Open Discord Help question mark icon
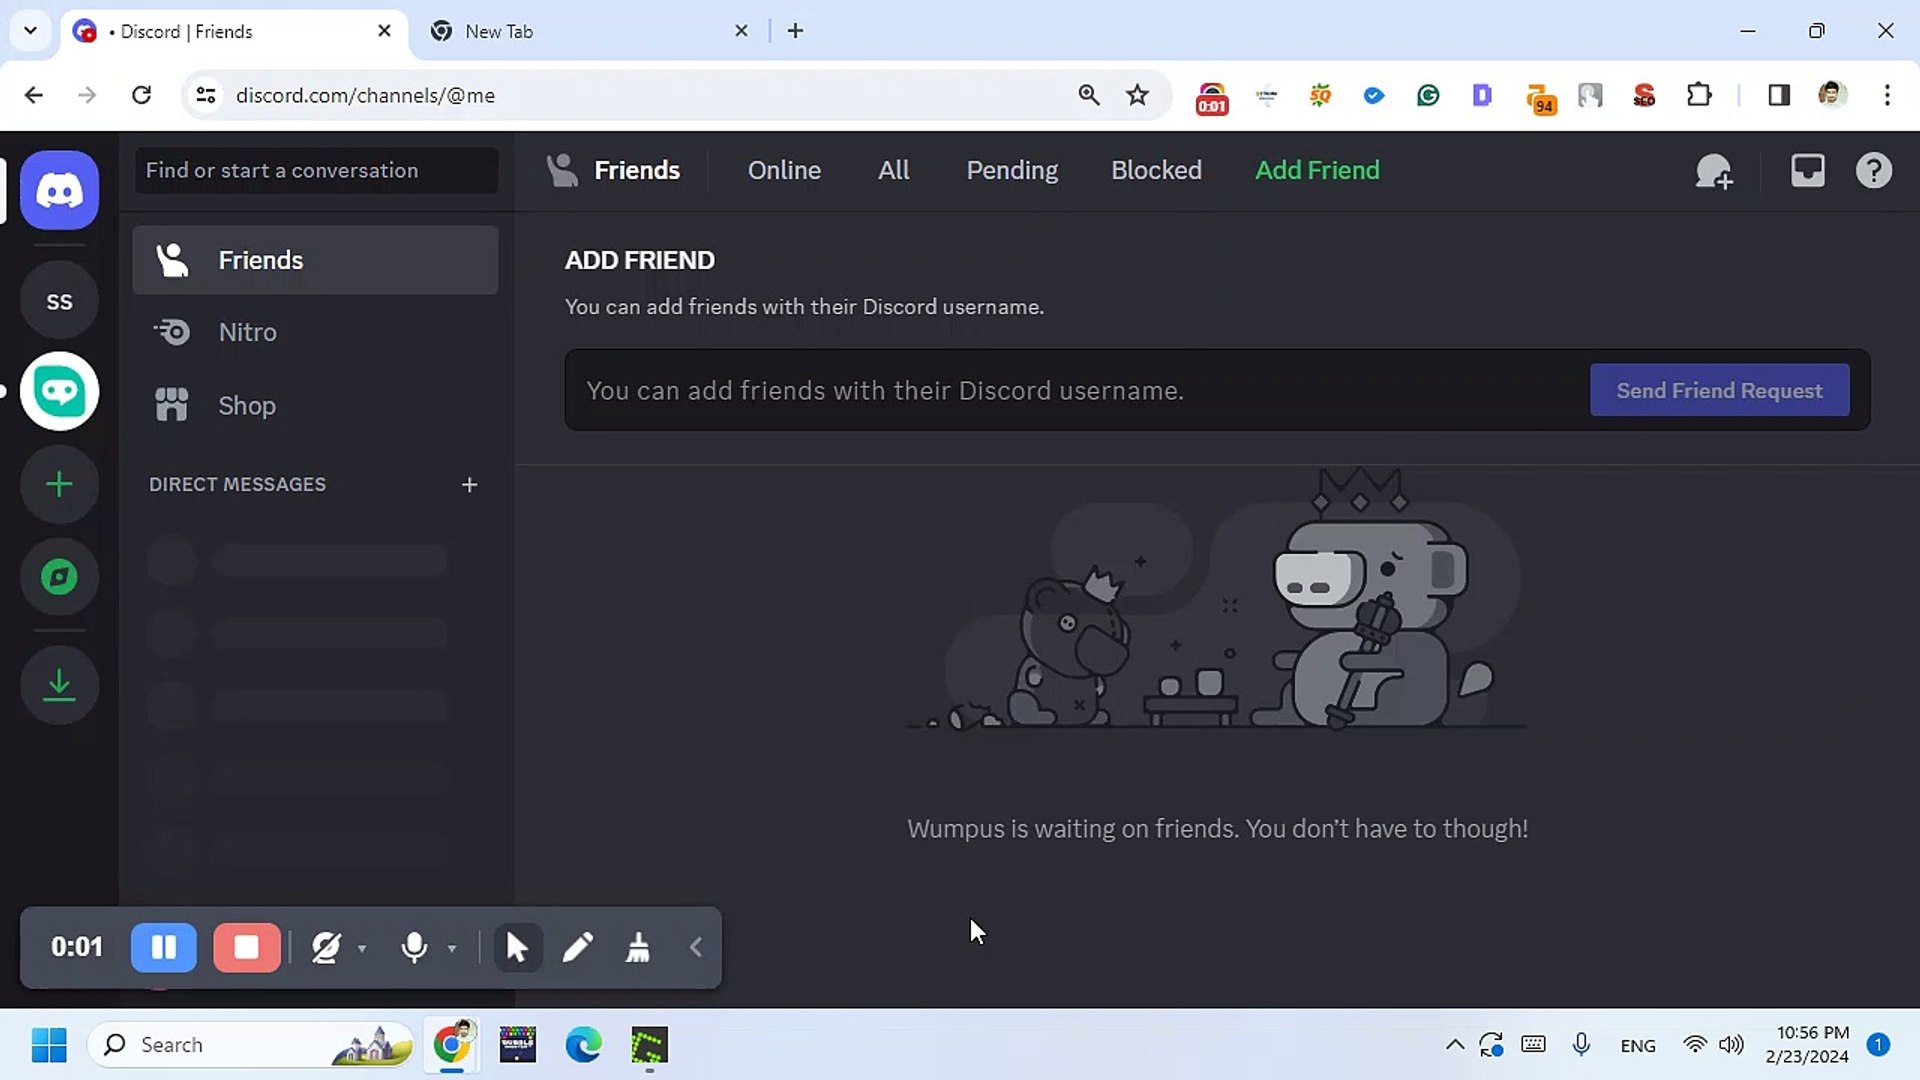Screen dimensions: 1920x1080 click(x=1873, y=170)
